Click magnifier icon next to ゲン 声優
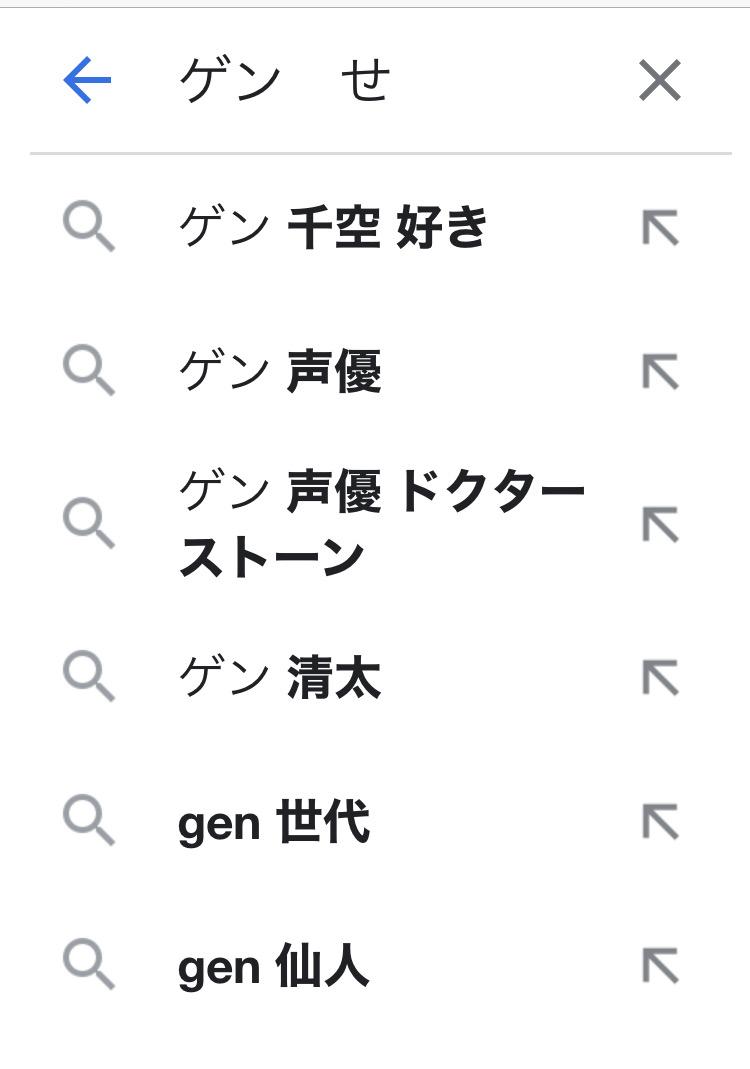 click(89, 373)
